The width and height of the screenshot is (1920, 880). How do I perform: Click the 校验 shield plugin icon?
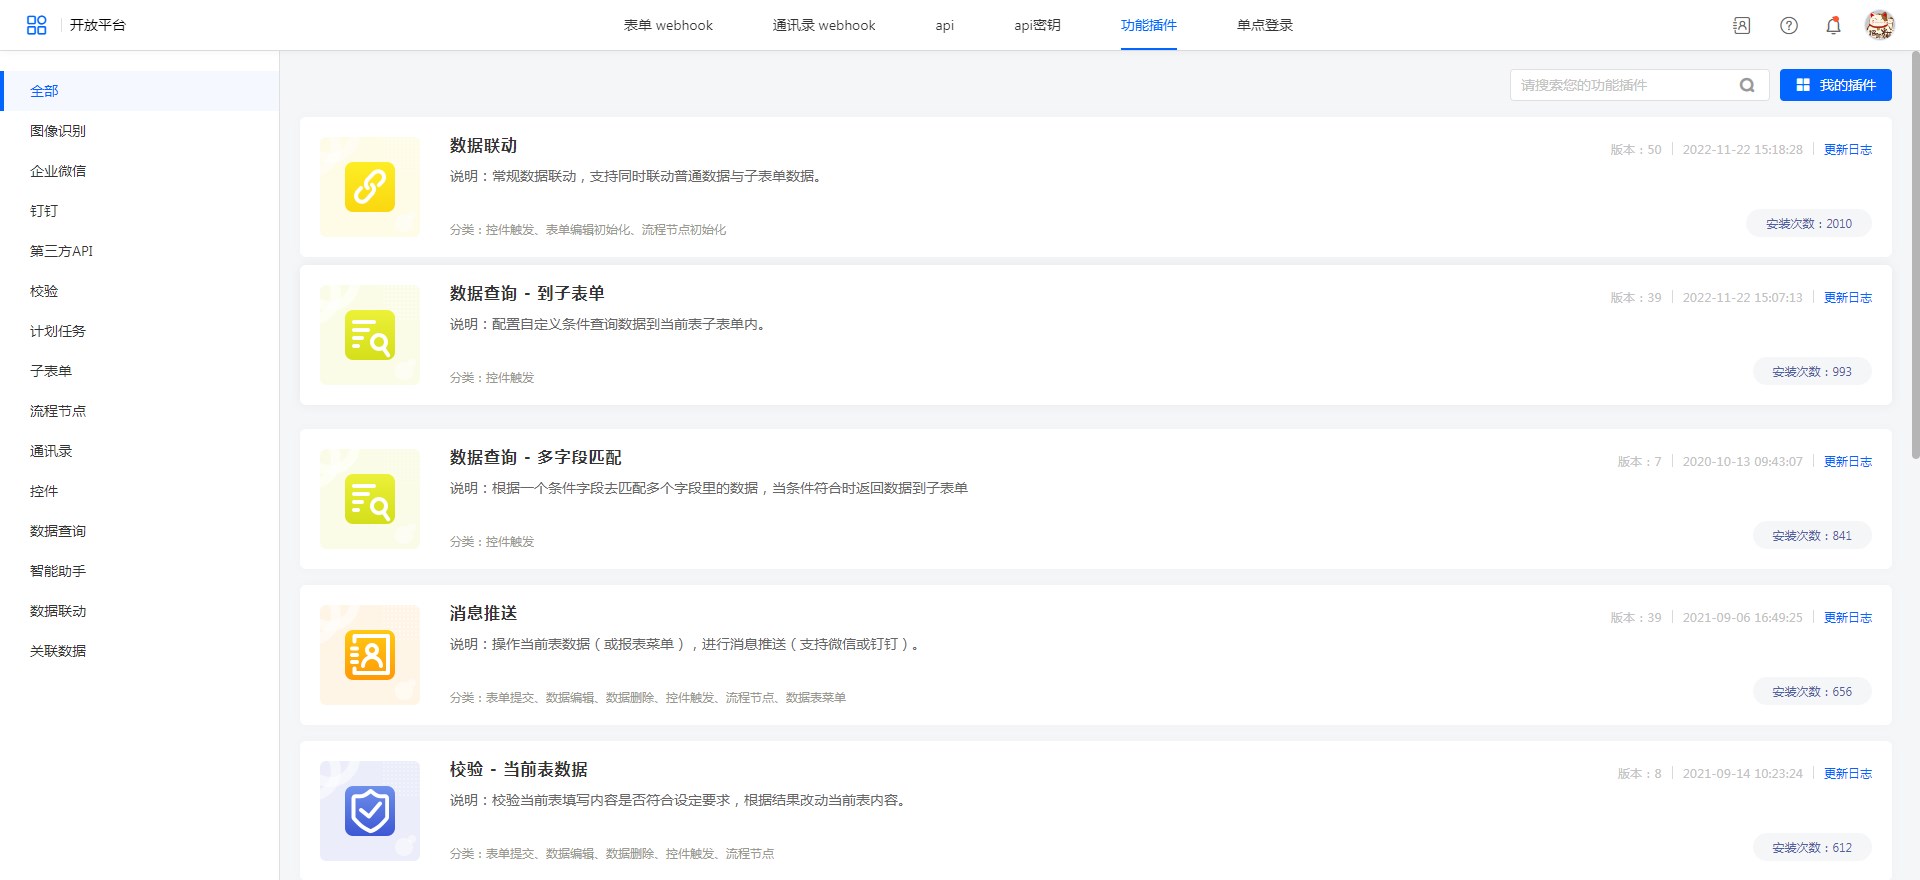pos(370,811)
